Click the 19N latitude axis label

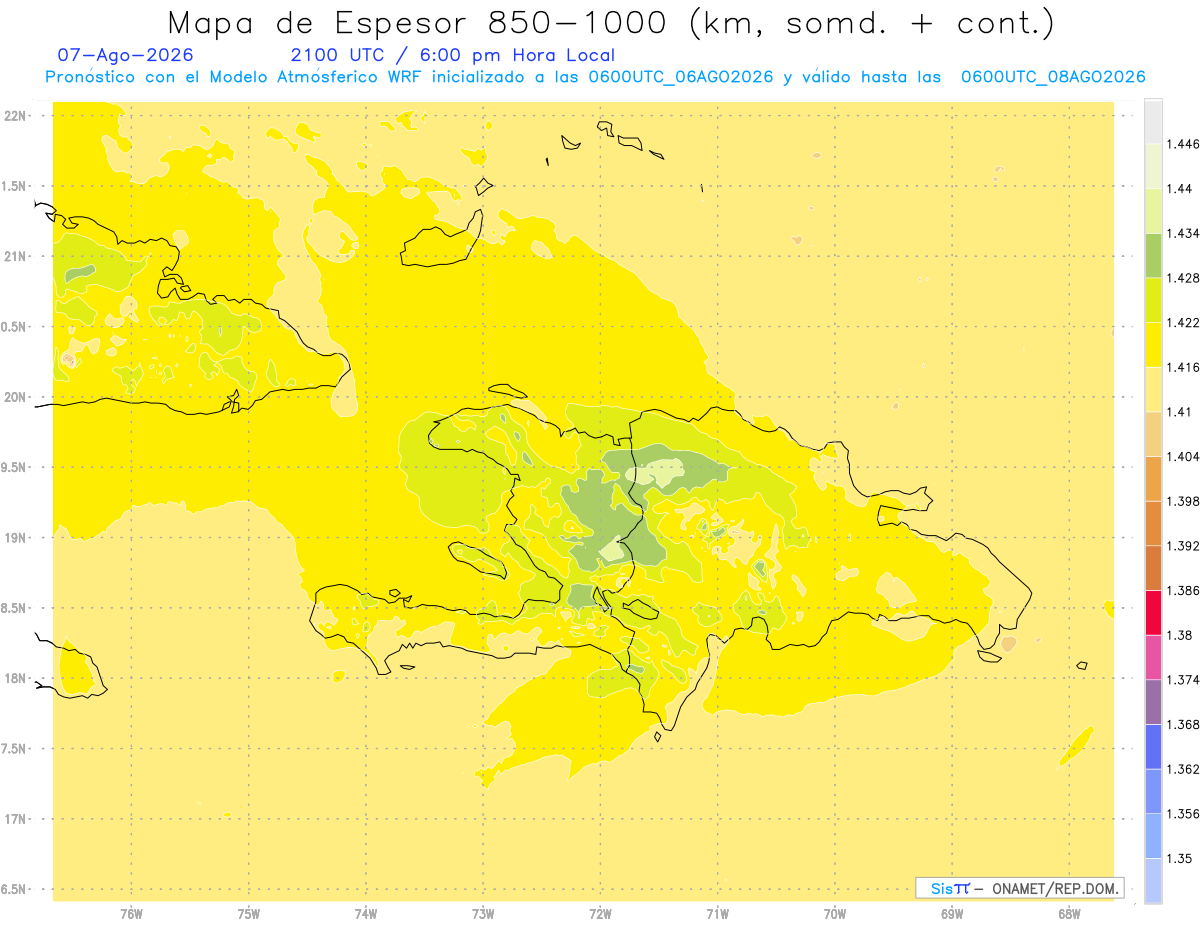tap(16, 537)
